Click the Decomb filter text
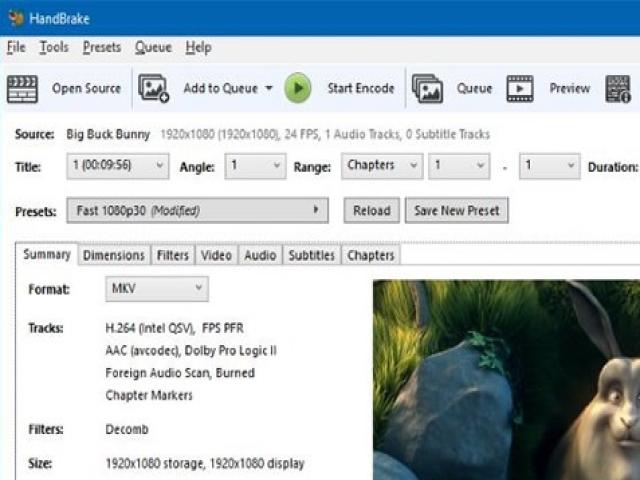 point(127,429)
